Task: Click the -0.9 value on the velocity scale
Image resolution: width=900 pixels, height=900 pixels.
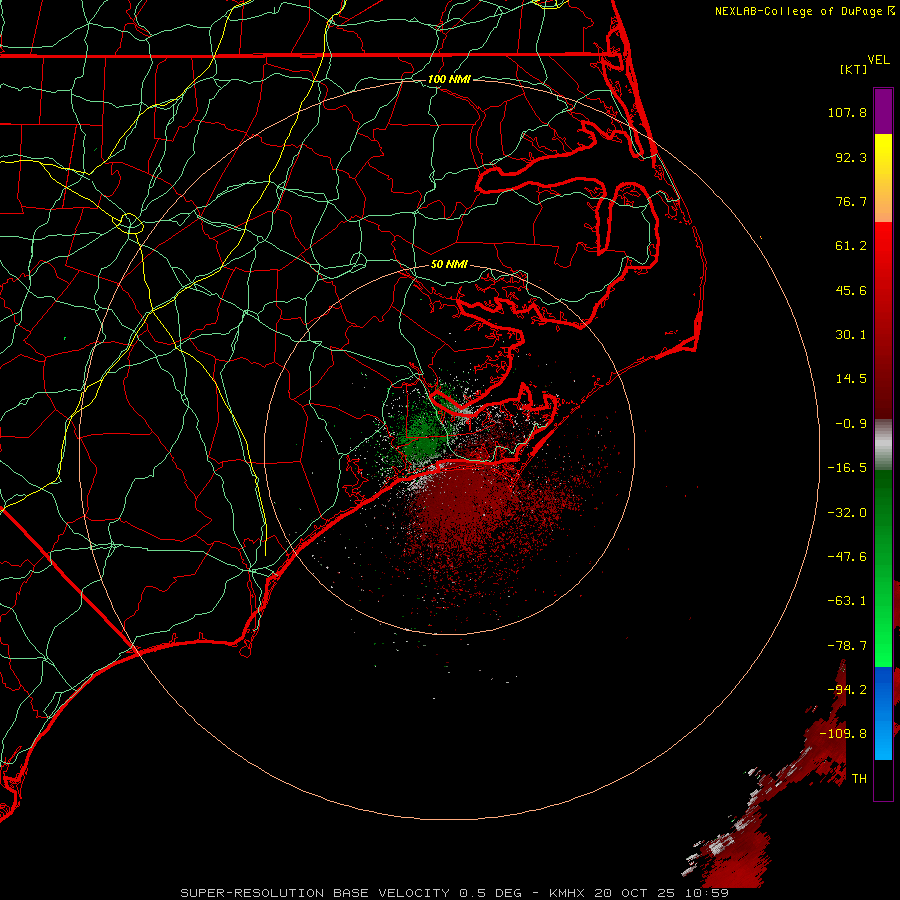Action: coord(851,424)
